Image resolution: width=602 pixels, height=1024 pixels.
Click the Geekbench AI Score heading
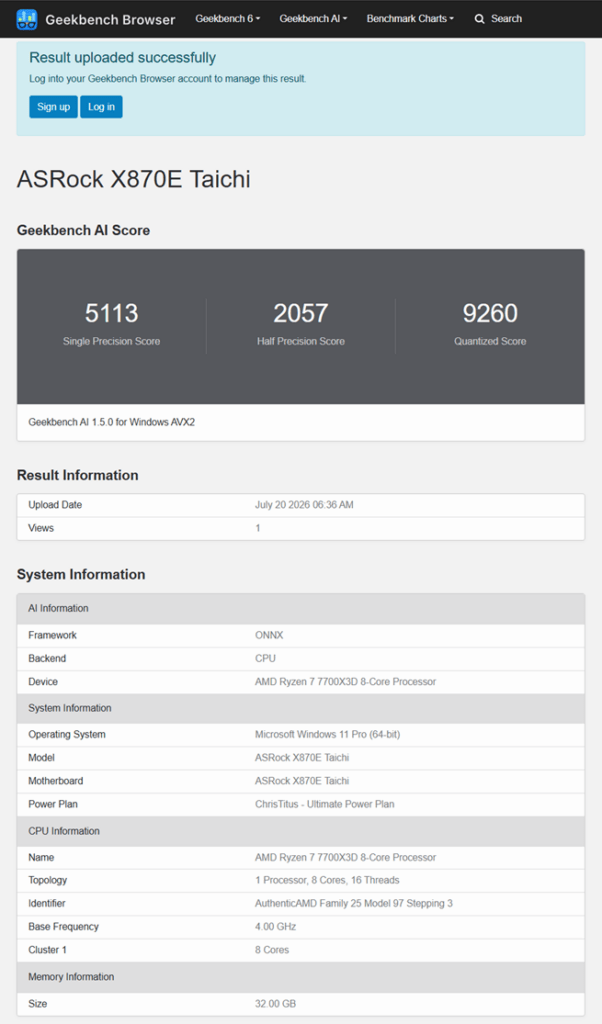(83, 230)
